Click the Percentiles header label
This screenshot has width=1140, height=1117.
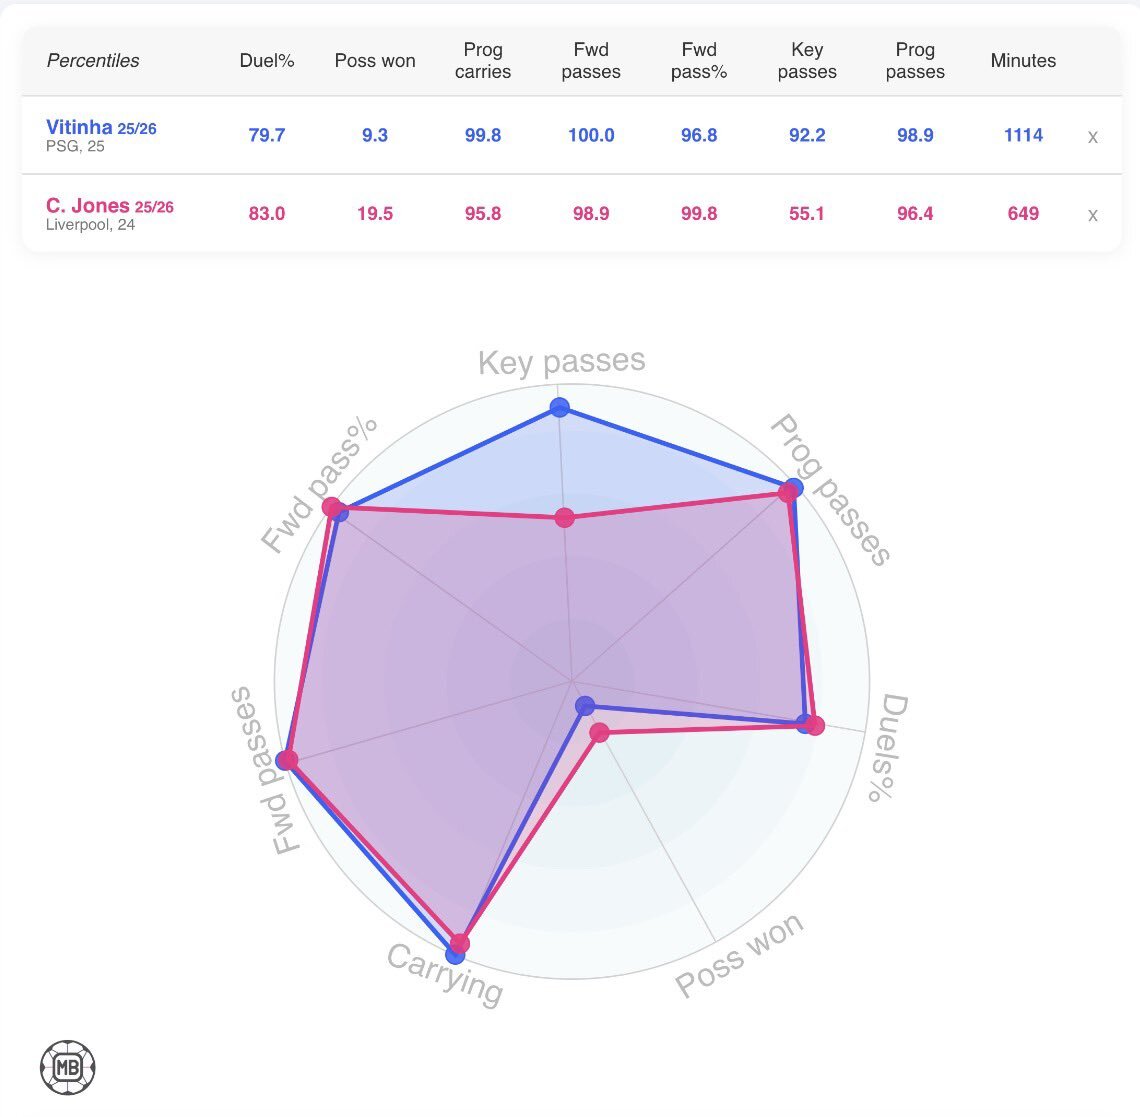tap(93, 61)
